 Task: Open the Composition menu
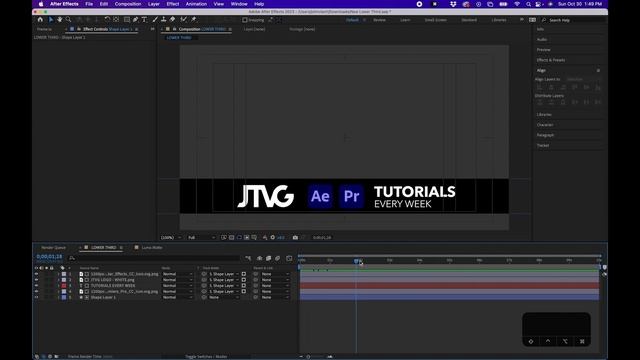(x=128, y=4)
